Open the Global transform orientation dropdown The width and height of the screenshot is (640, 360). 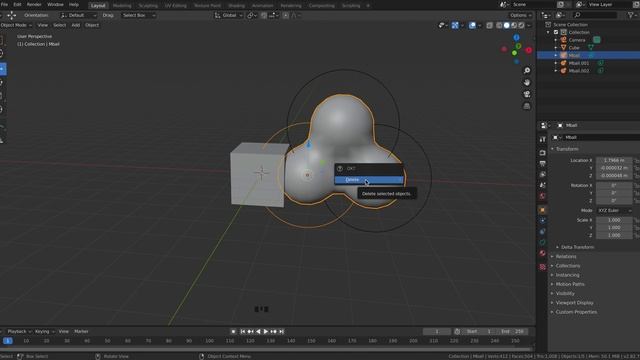tap(228, 15)
